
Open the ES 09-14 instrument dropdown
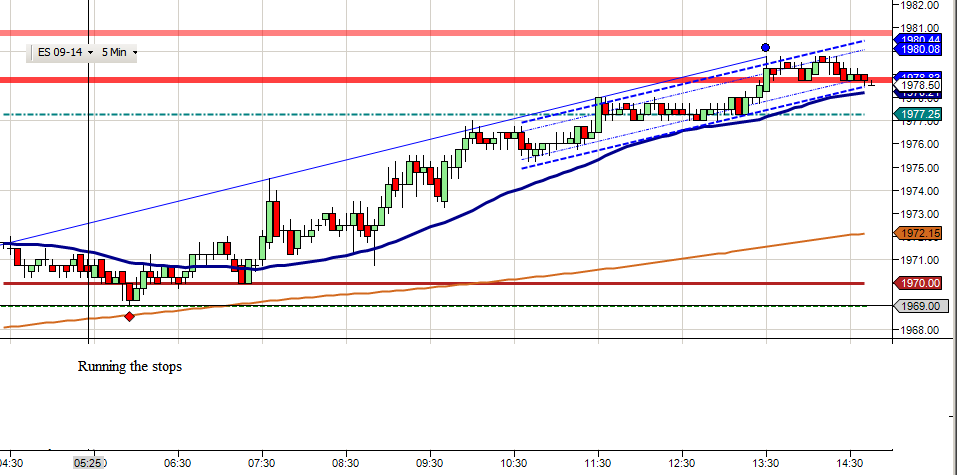pos(65,53)
